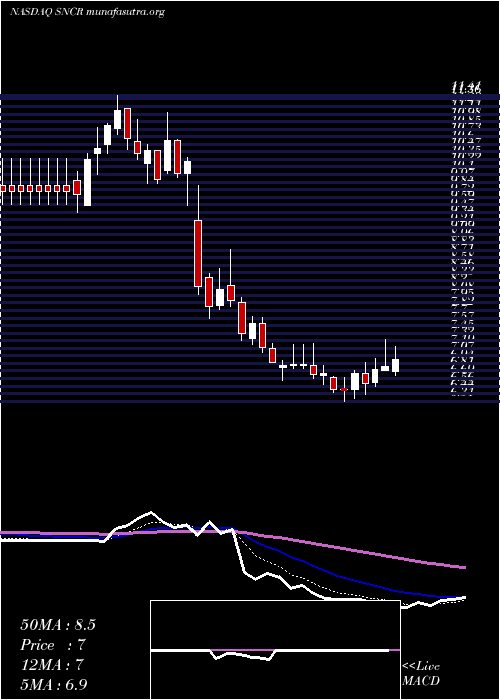Click inside the MACD inset panel
500x700 pixels.
click(275, 650)
